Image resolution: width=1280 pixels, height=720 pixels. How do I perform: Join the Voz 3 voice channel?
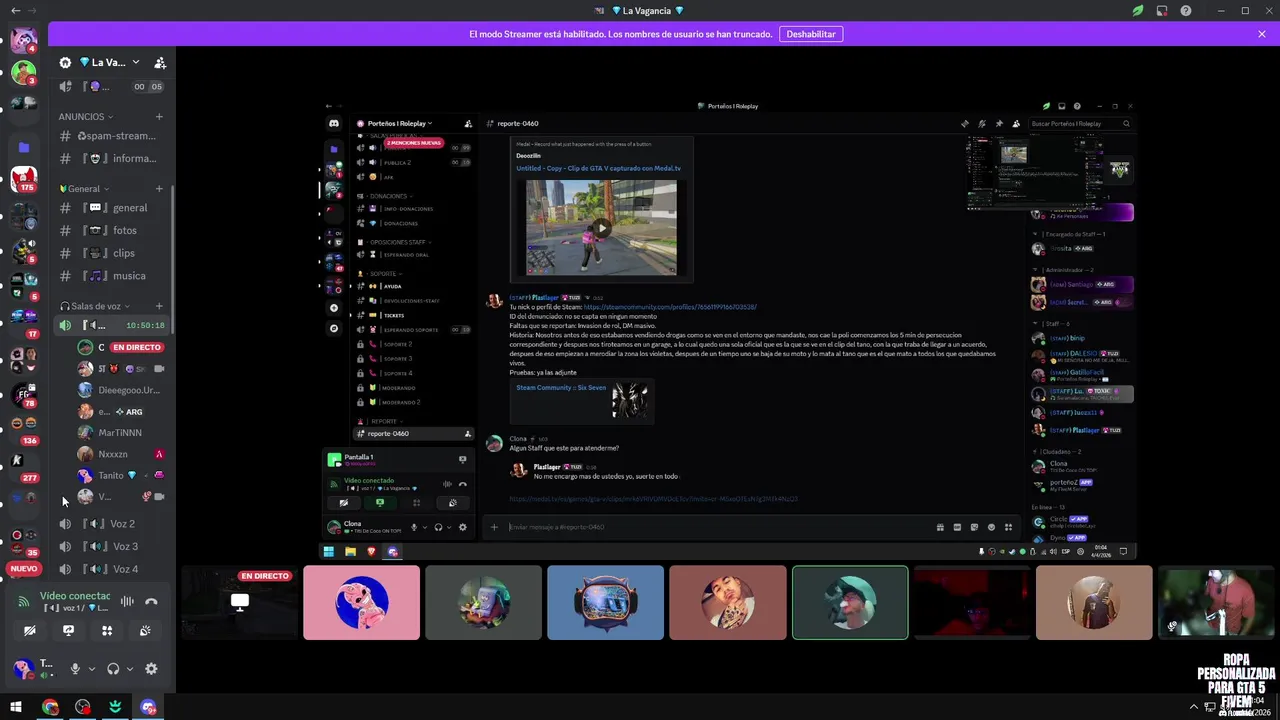[x=110, y=547]
